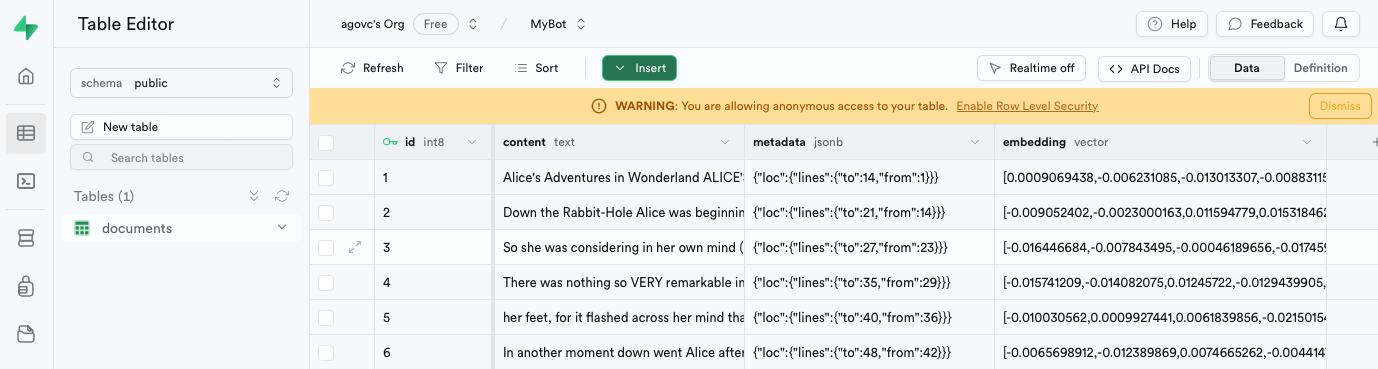Click cell "Down the Rabbit-Hole Alice was beginnin"
Viewport: 1378px width, 369px height.
pyautogui.click(x=619, y=212)
